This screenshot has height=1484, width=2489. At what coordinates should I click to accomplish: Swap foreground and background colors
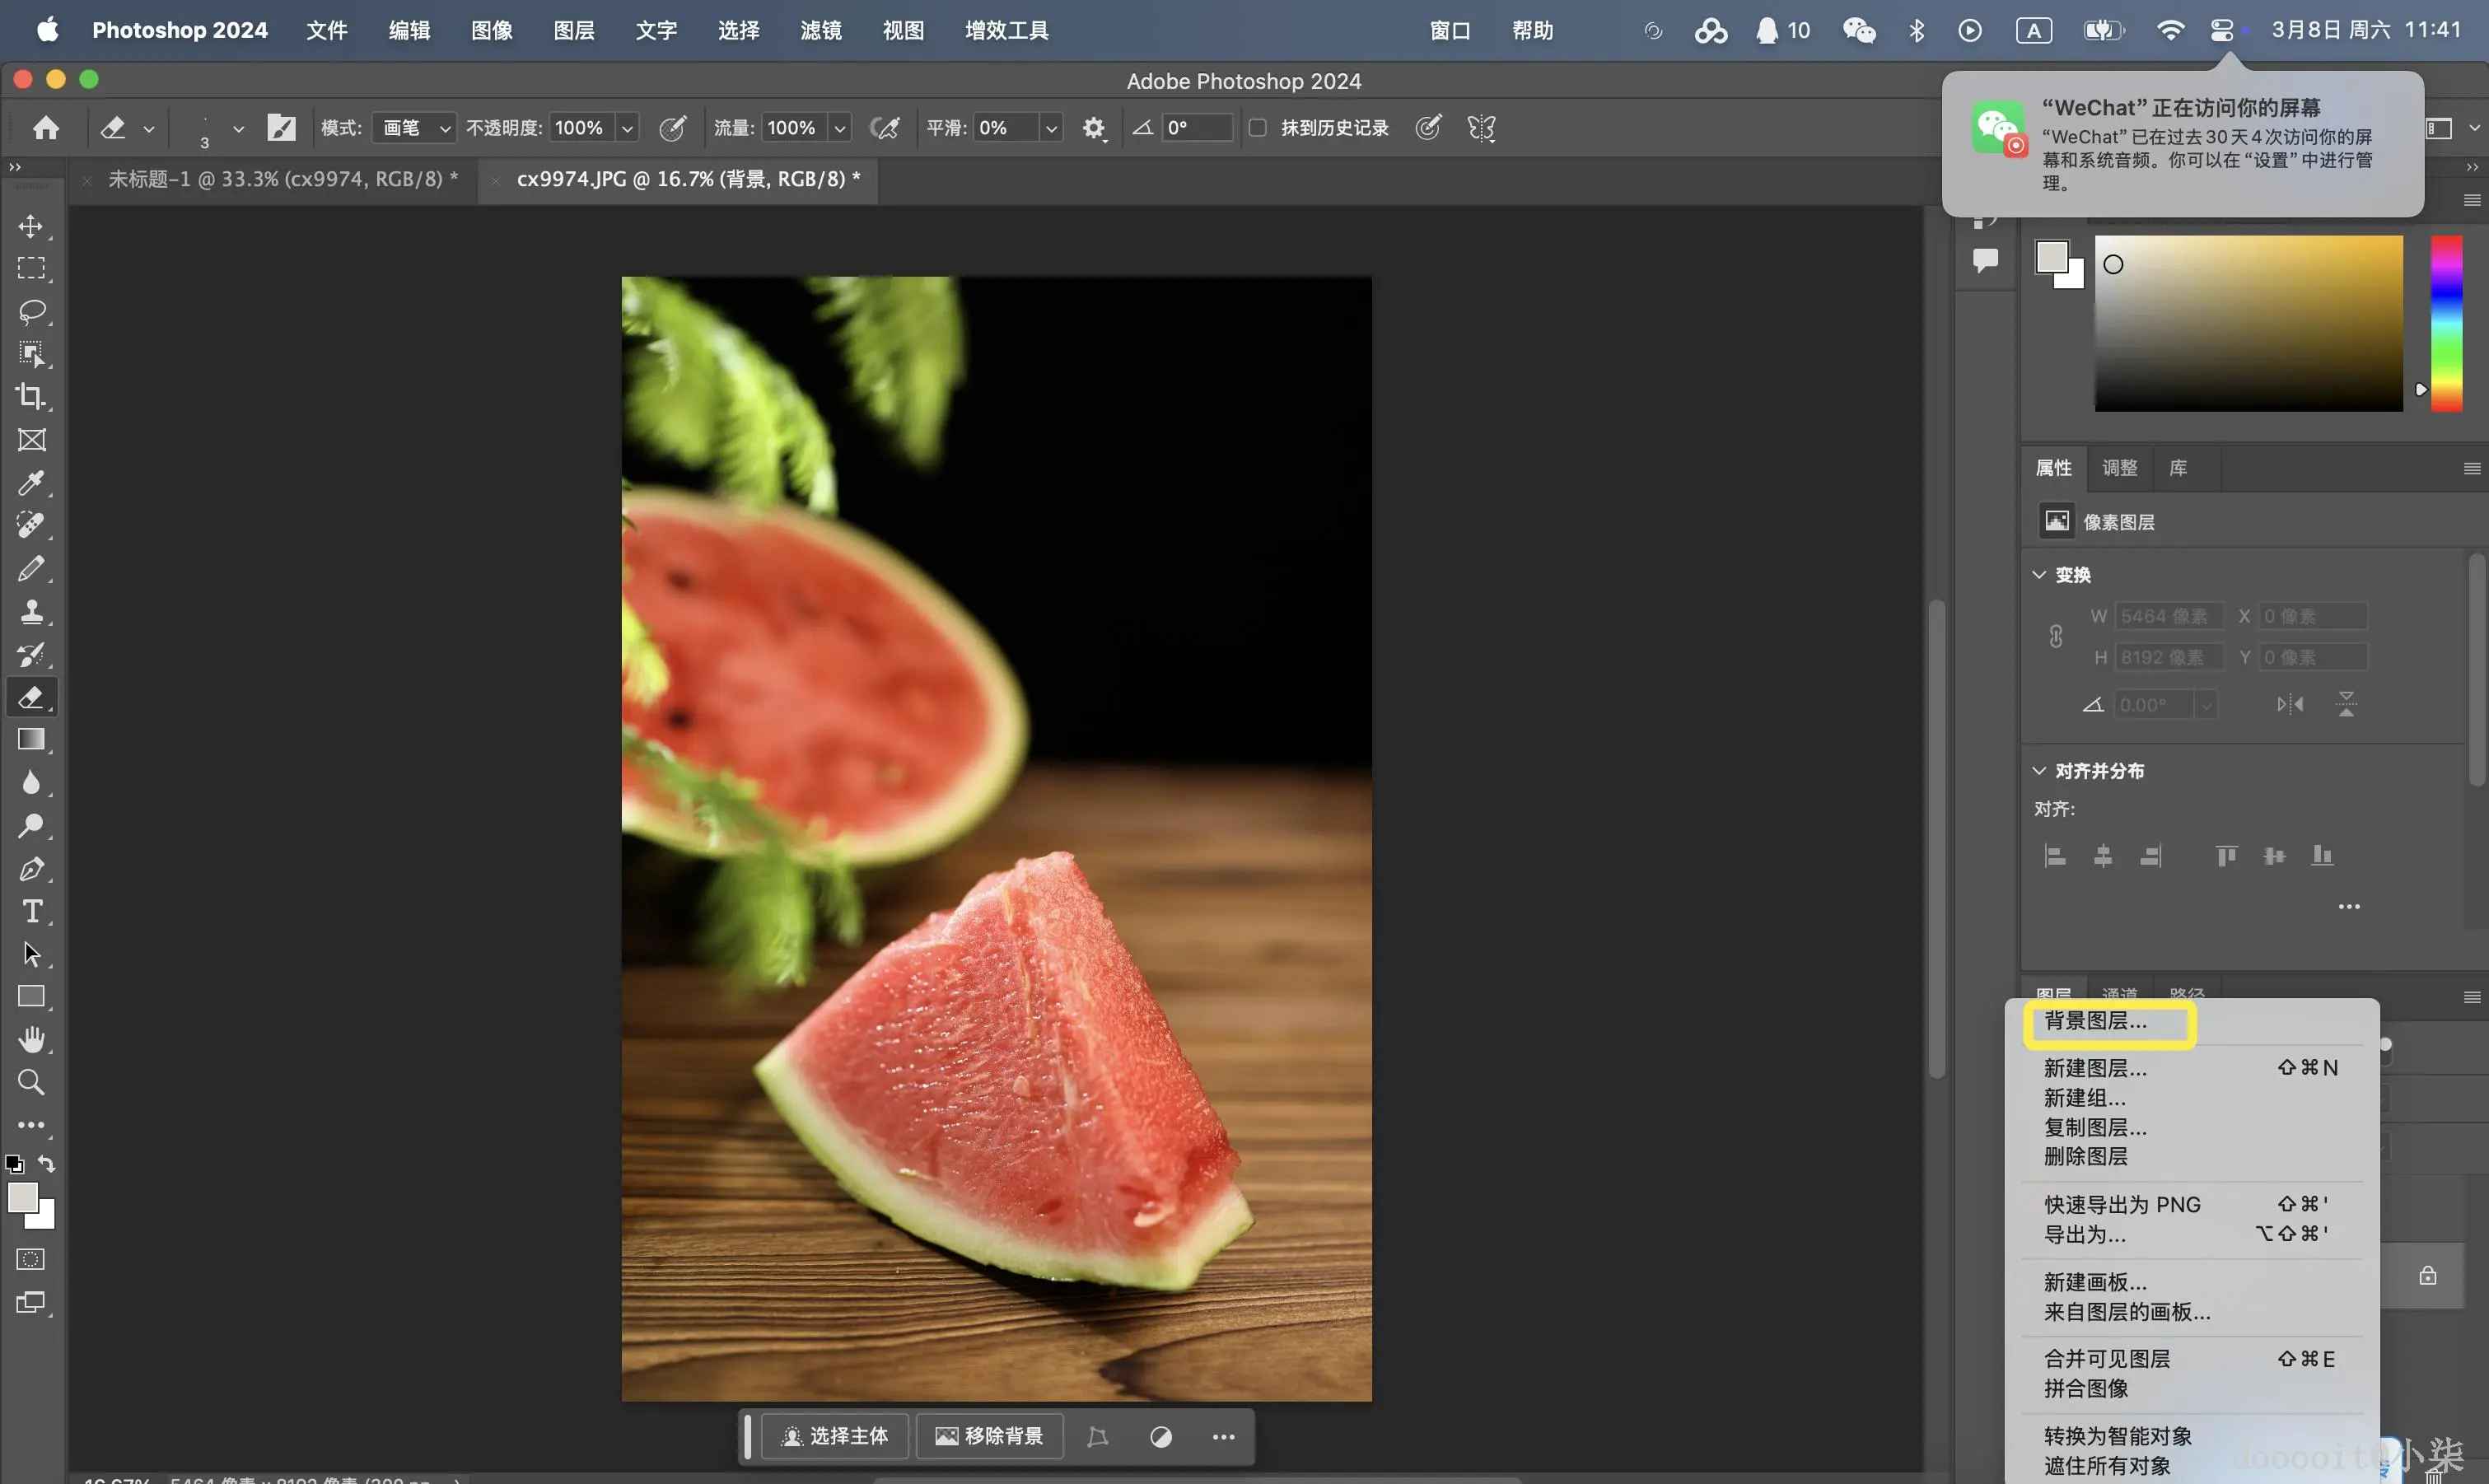coord(47,1163)
